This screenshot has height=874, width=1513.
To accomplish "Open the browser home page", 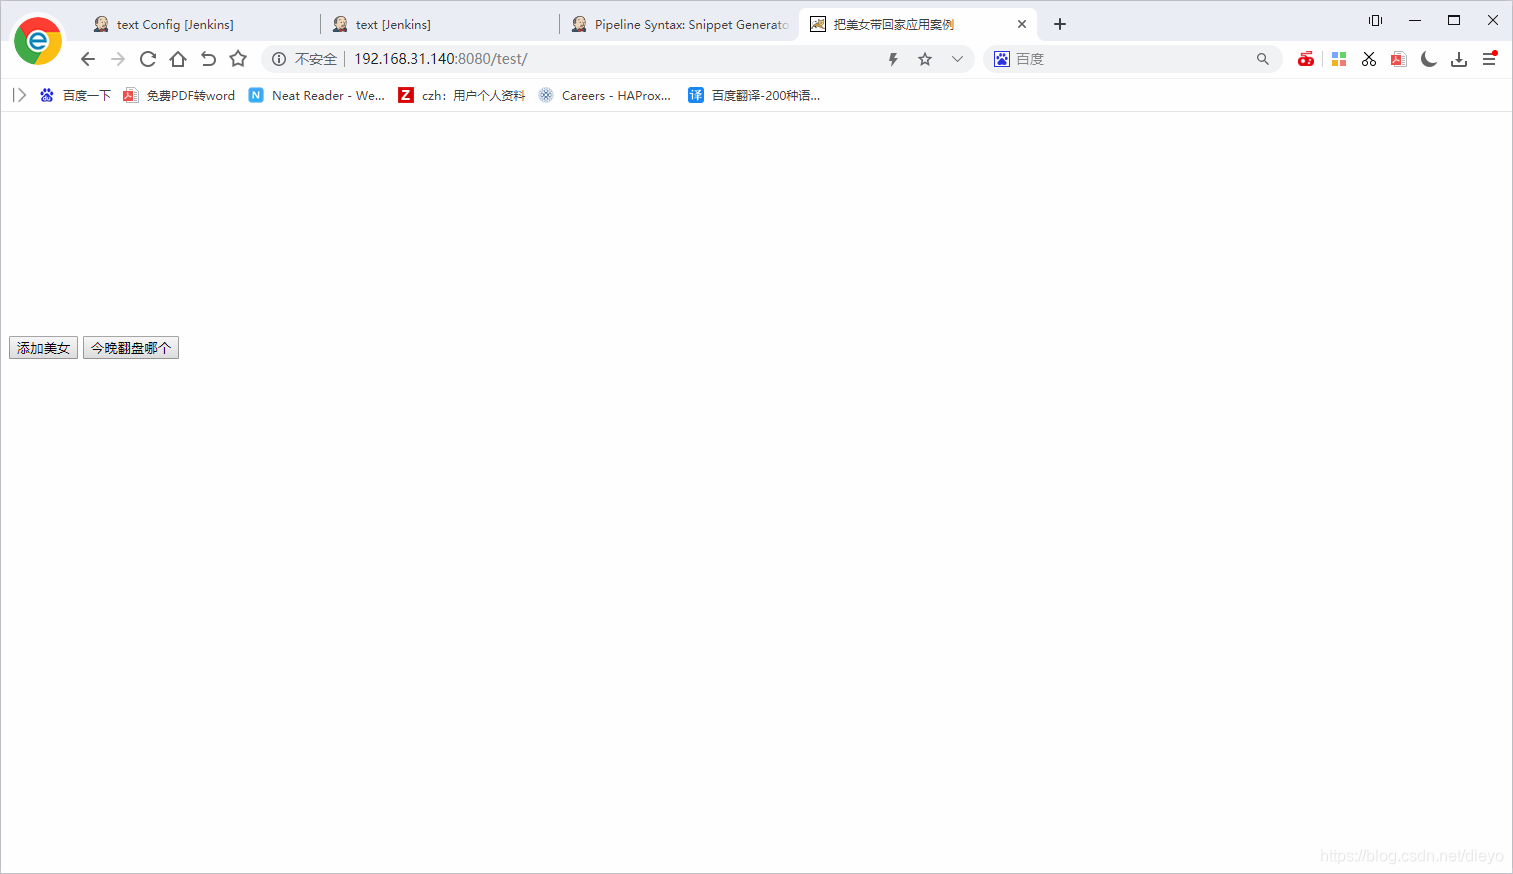I will point(178,59).
